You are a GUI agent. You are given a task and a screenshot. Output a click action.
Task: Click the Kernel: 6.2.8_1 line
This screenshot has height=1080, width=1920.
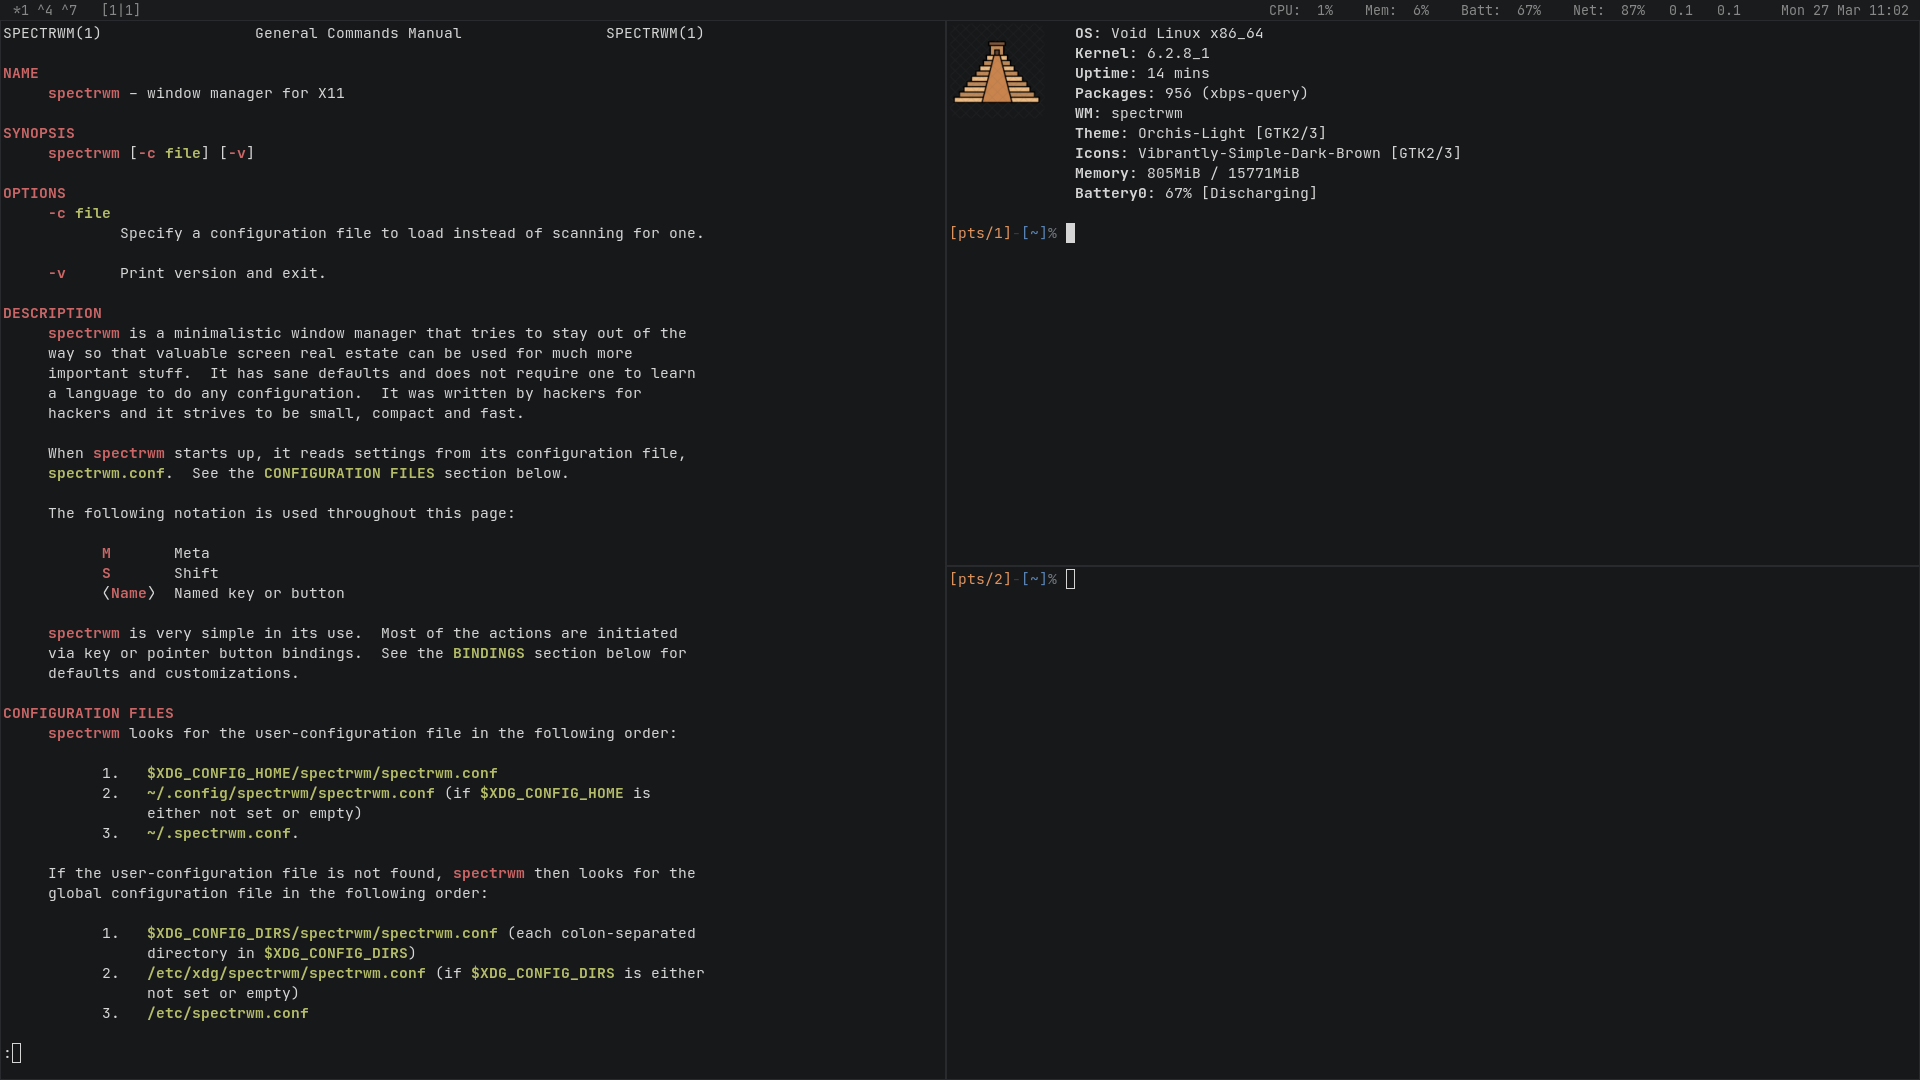tap(1142, 53)
